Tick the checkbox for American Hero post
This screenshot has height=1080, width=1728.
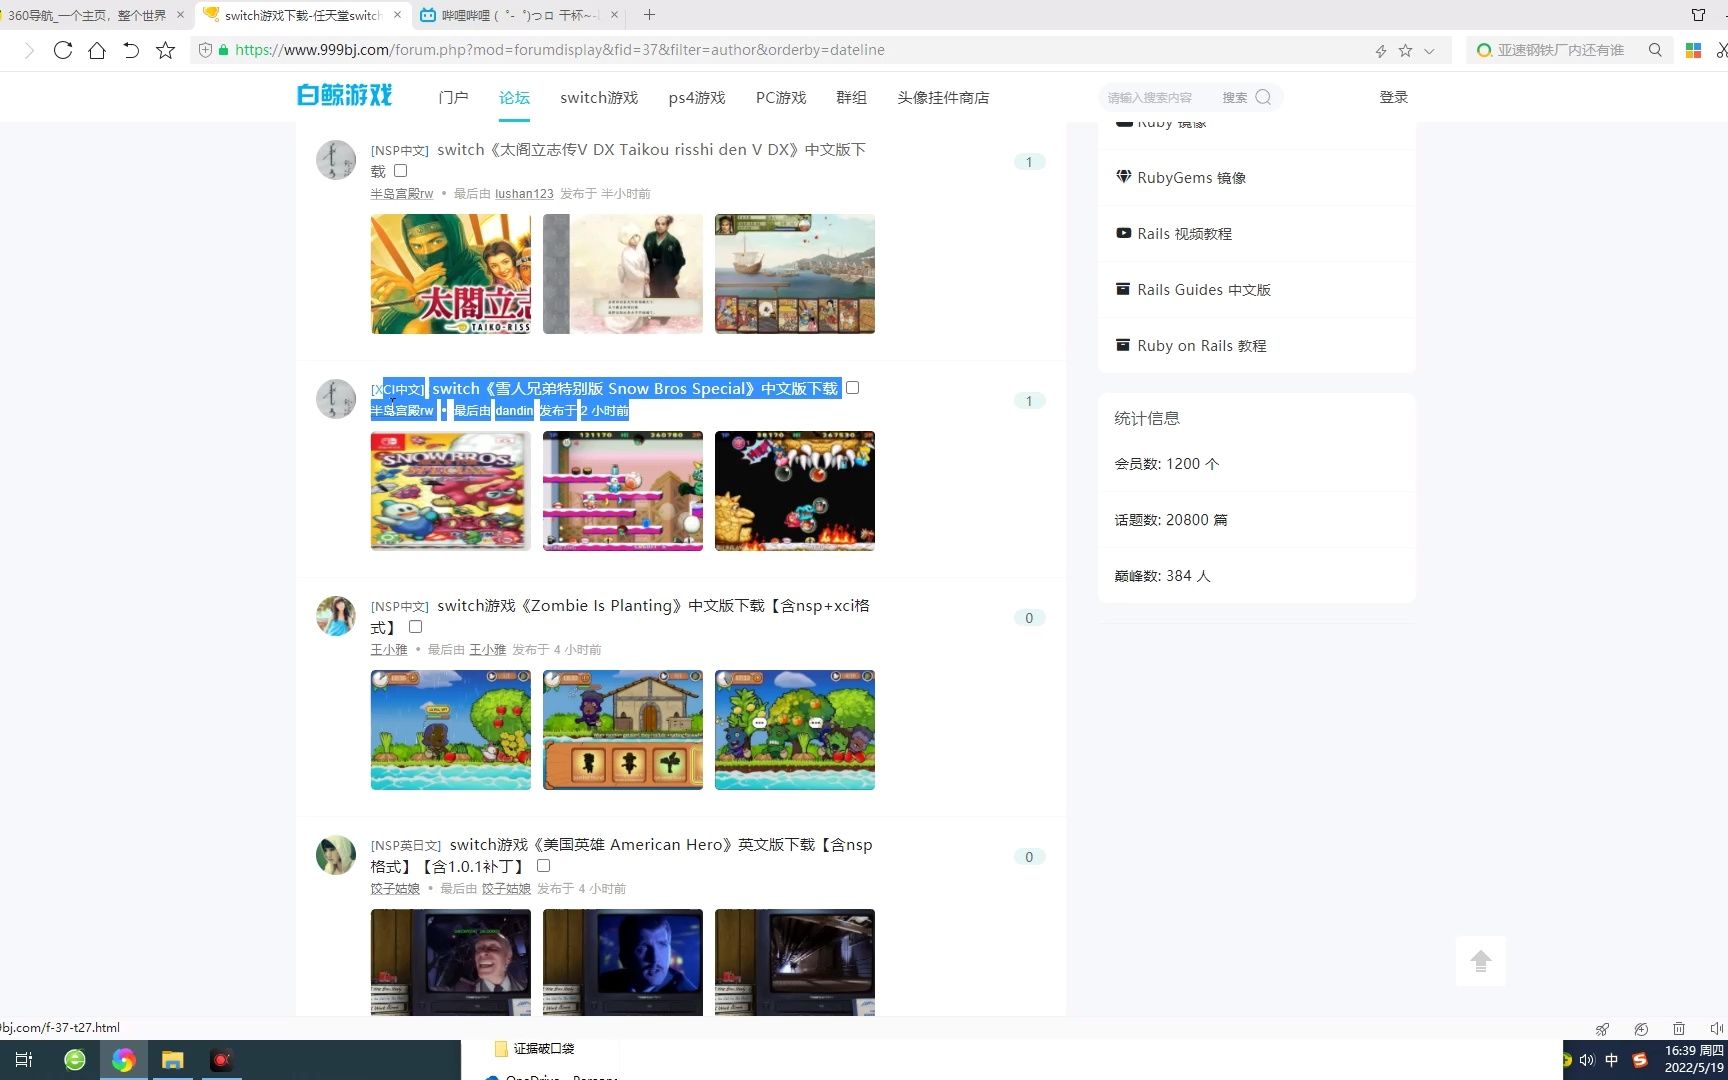point(543,866)
